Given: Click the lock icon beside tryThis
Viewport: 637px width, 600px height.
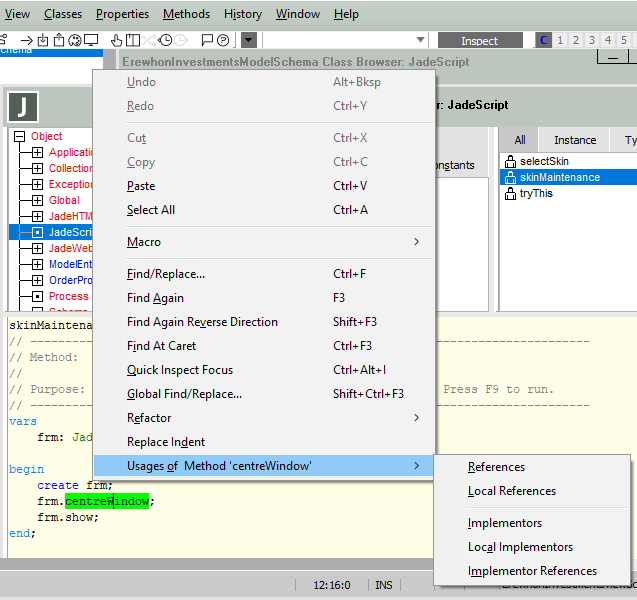Looking at the screenshot, I should coord(510,193).
